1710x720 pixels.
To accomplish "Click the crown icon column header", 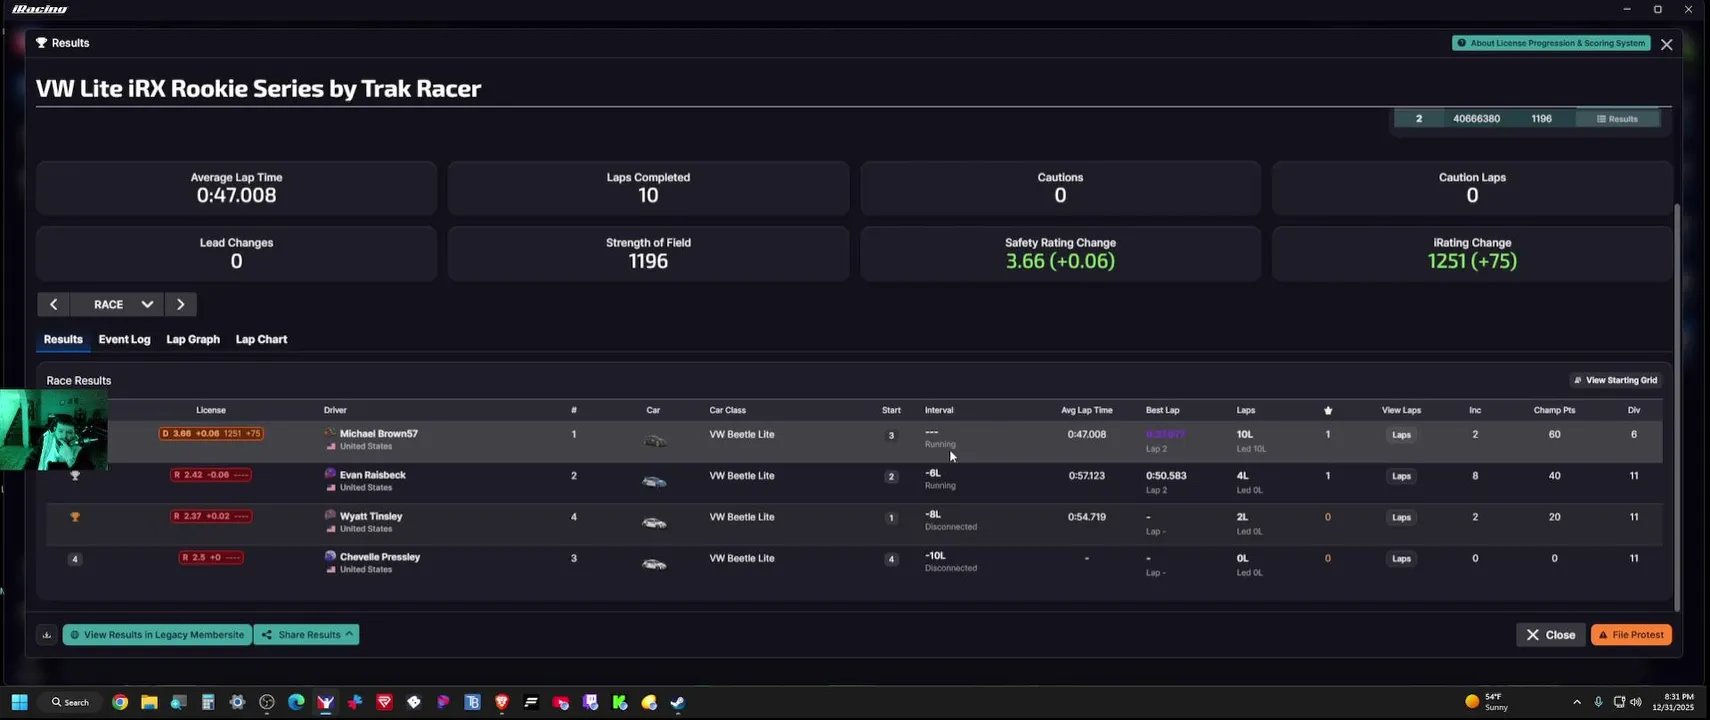I will [1328, 410].
